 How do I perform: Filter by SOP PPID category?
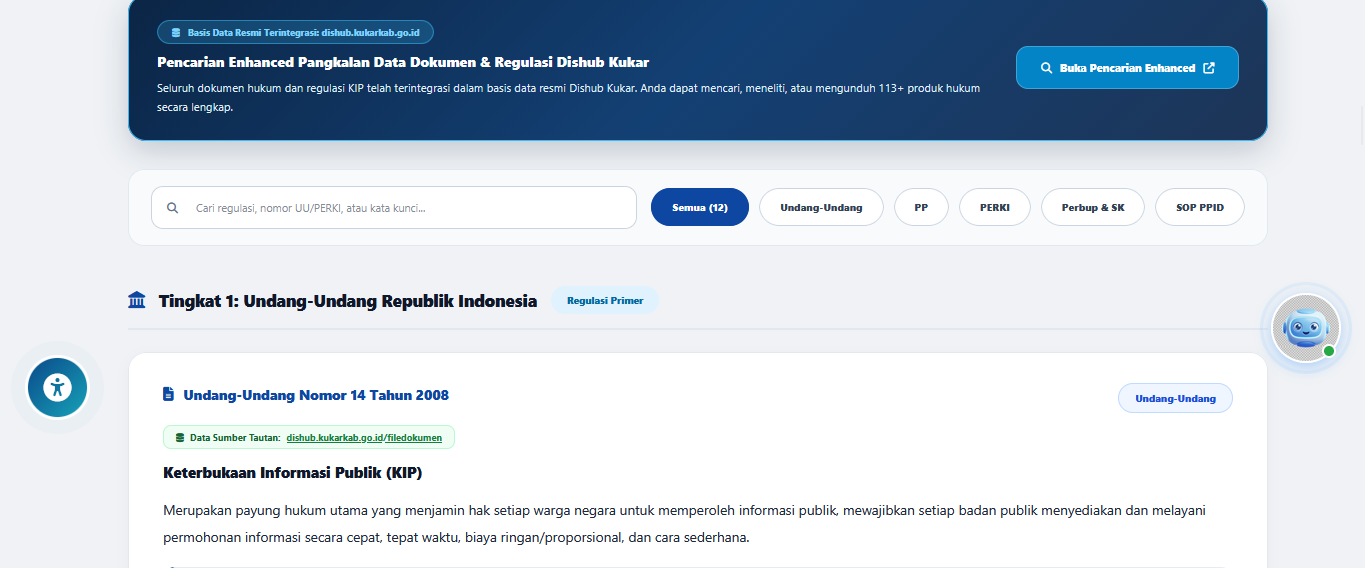tap(1200, 207)
